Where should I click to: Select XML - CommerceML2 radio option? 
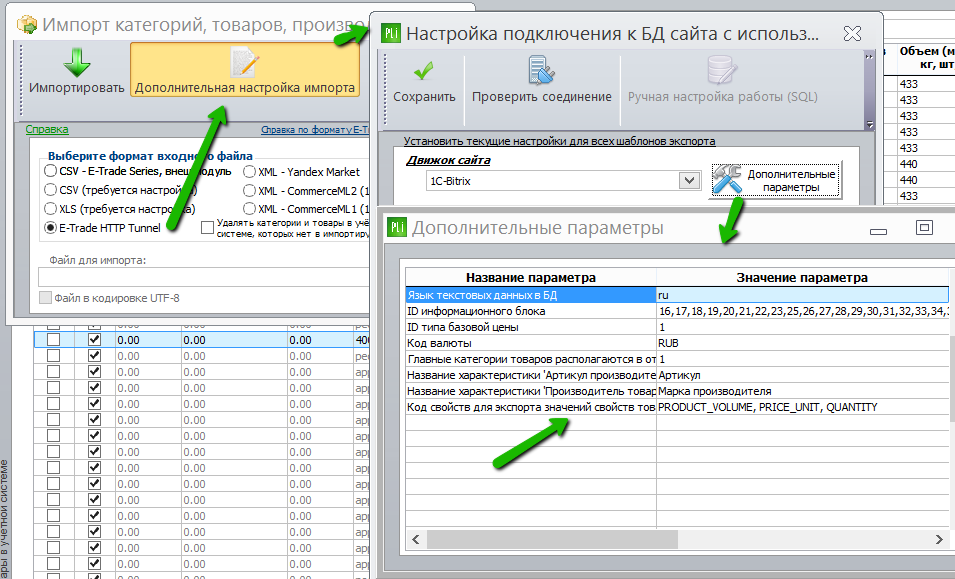(x=249, y=191)
